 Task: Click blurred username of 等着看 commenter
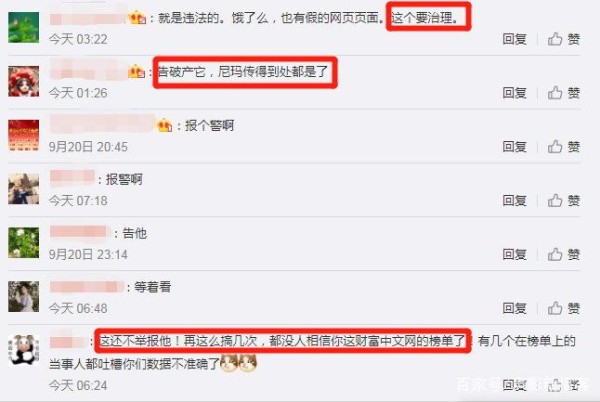coord(86,287)
